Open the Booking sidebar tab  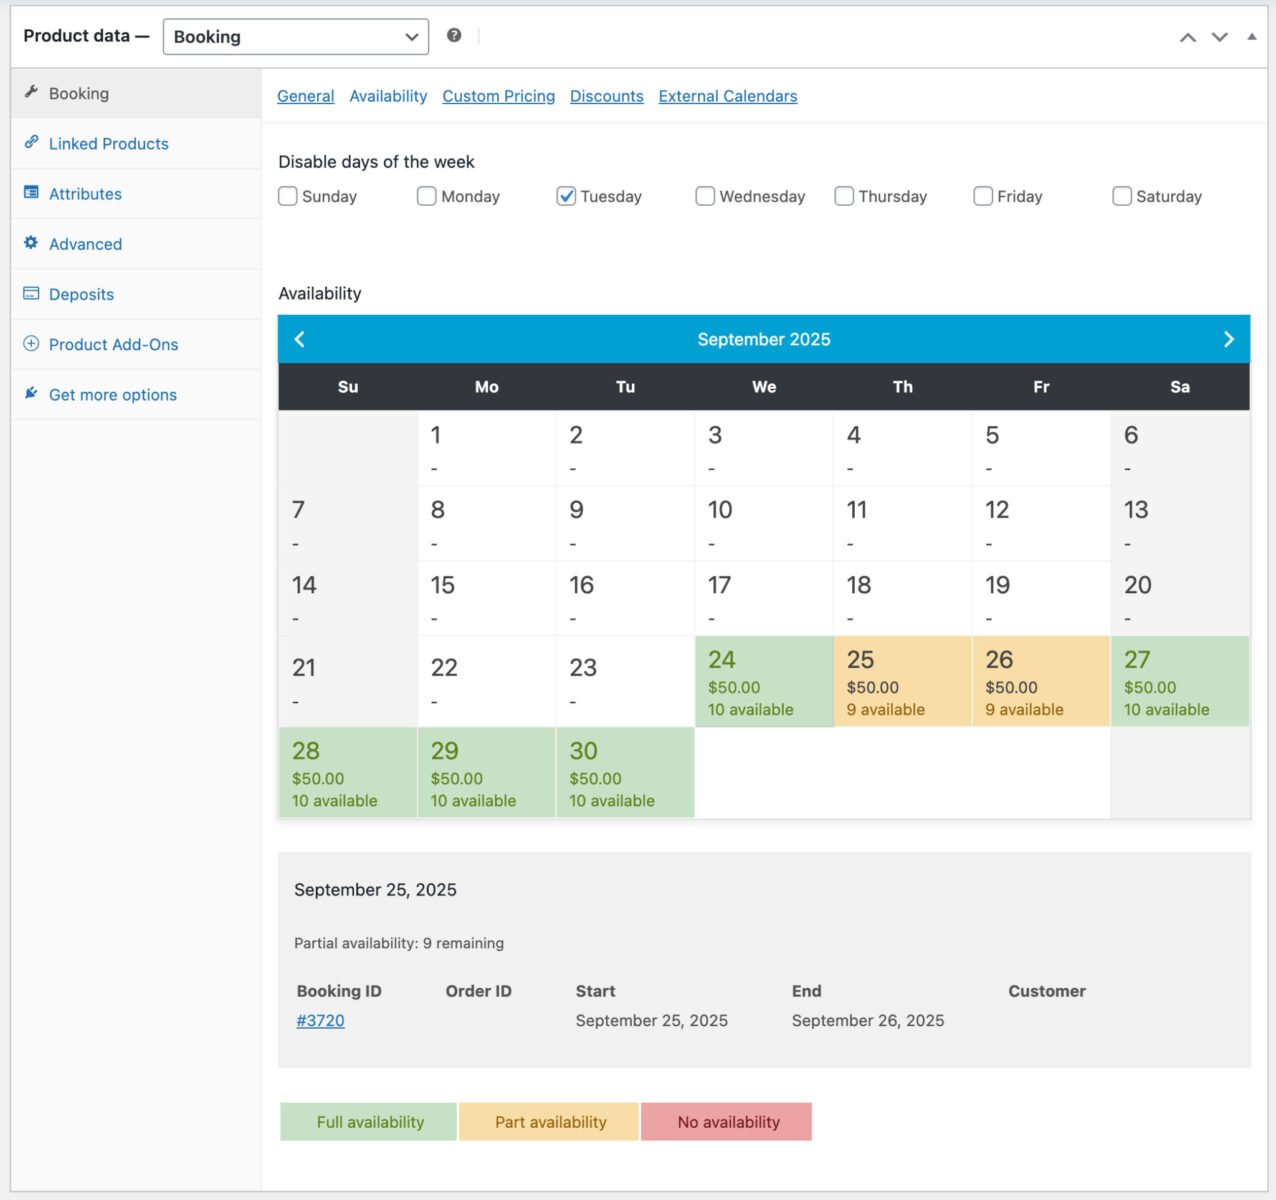pyautogui.click(x=136, y=94)
